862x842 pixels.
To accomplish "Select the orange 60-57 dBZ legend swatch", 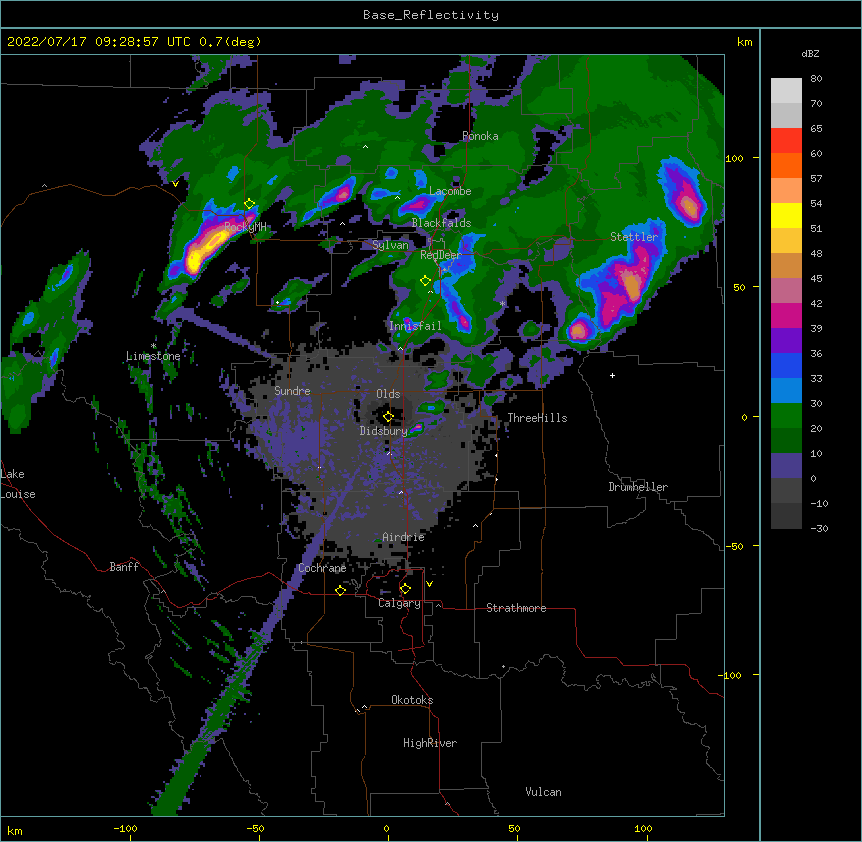I will click(x=786, y=165).
